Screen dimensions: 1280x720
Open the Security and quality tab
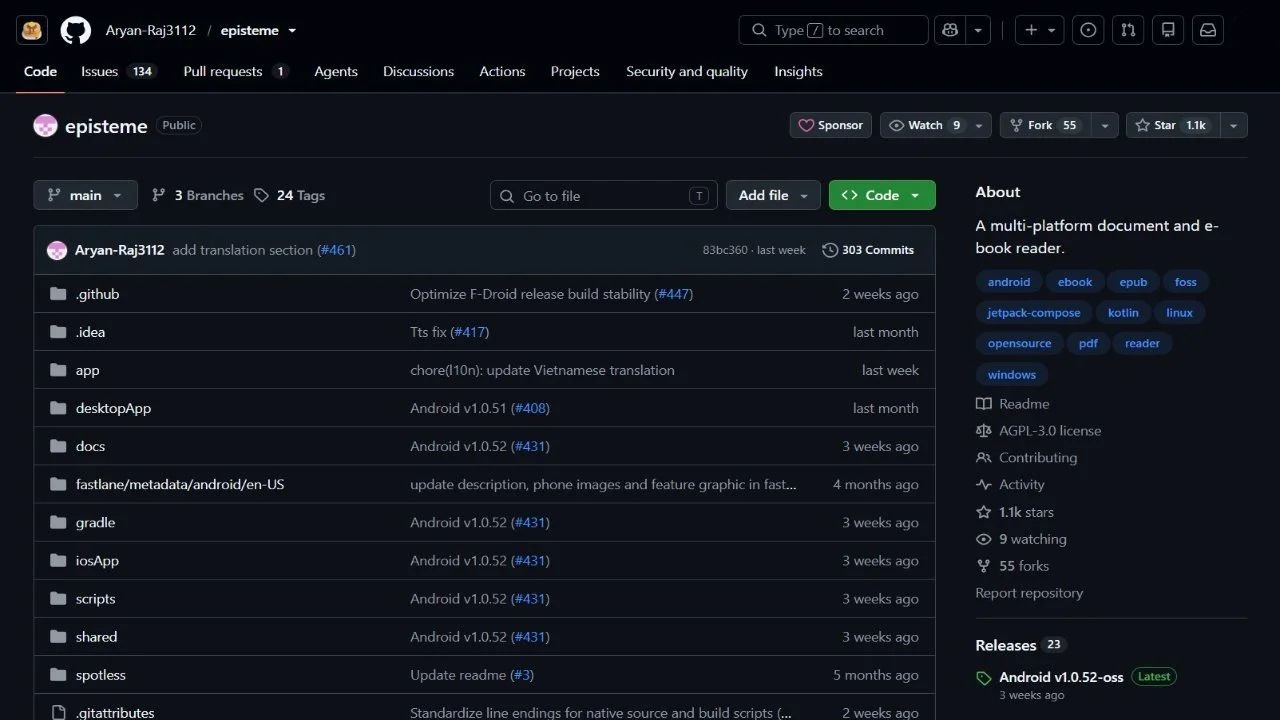(x=687, y=71)
